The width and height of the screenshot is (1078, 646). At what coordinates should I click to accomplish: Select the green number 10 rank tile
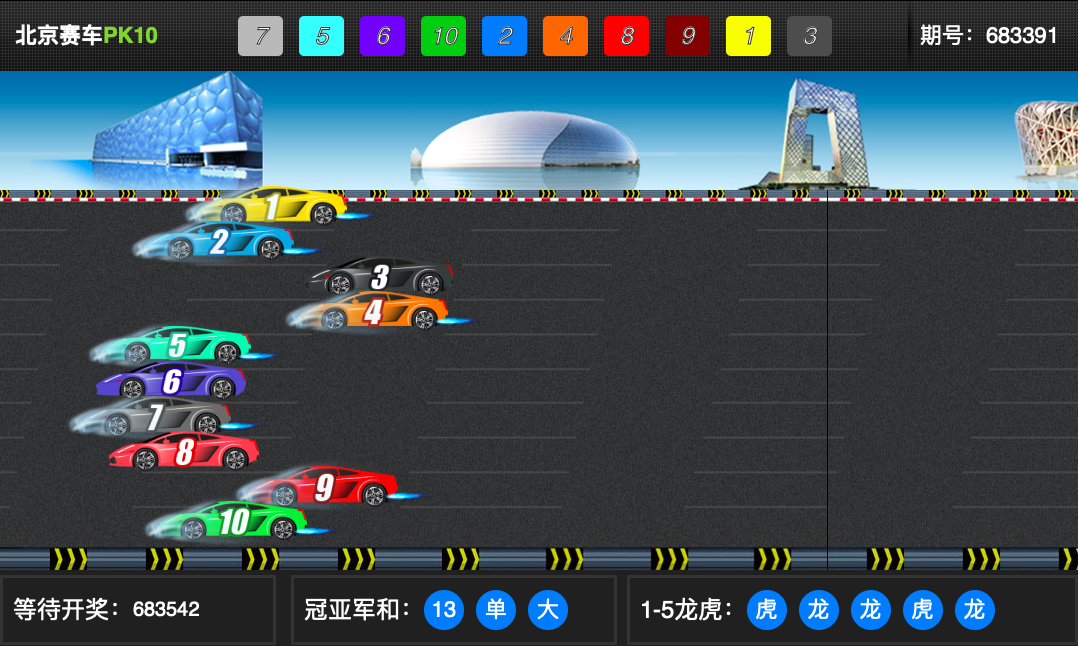point(443,36)
